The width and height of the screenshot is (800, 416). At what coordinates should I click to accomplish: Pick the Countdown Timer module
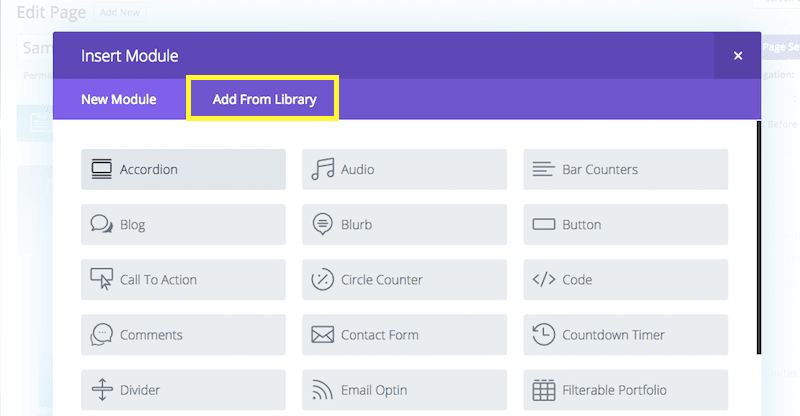(x=626, y=335)
